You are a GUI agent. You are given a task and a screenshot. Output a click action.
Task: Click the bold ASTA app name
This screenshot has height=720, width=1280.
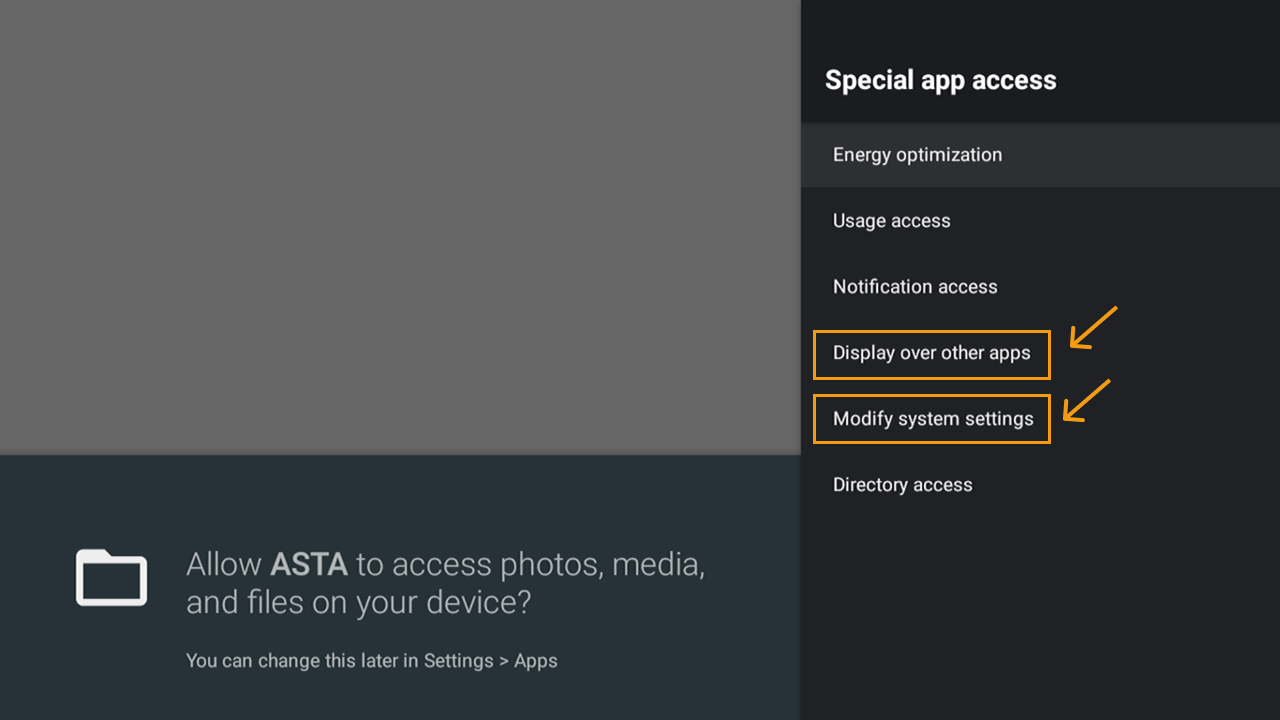coord(308,565)
